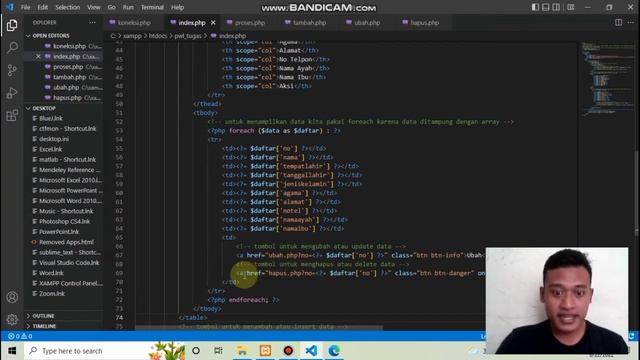The width and height of the screenshot is (640, 360).
Task: Open the Manage gear icon
Action: coord(12,319)
